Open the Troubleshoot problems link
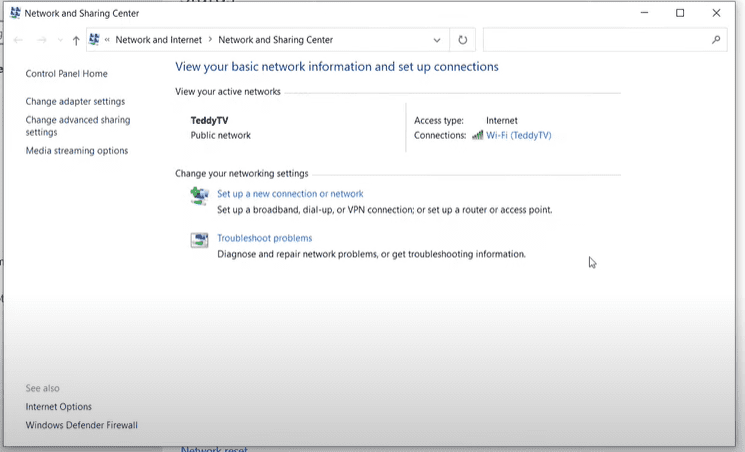This screenshot has height=452, width=745. [x=264, y=238]
